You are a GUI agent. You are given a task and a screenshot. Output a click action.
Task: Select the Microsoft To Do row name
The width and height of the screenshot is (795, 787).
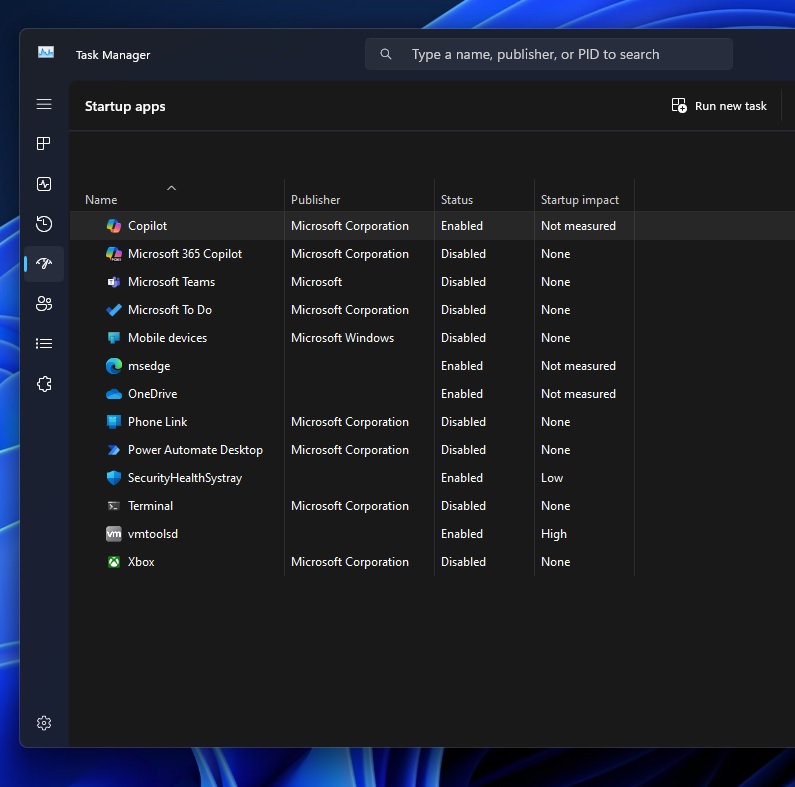click(x=170, y=310)
